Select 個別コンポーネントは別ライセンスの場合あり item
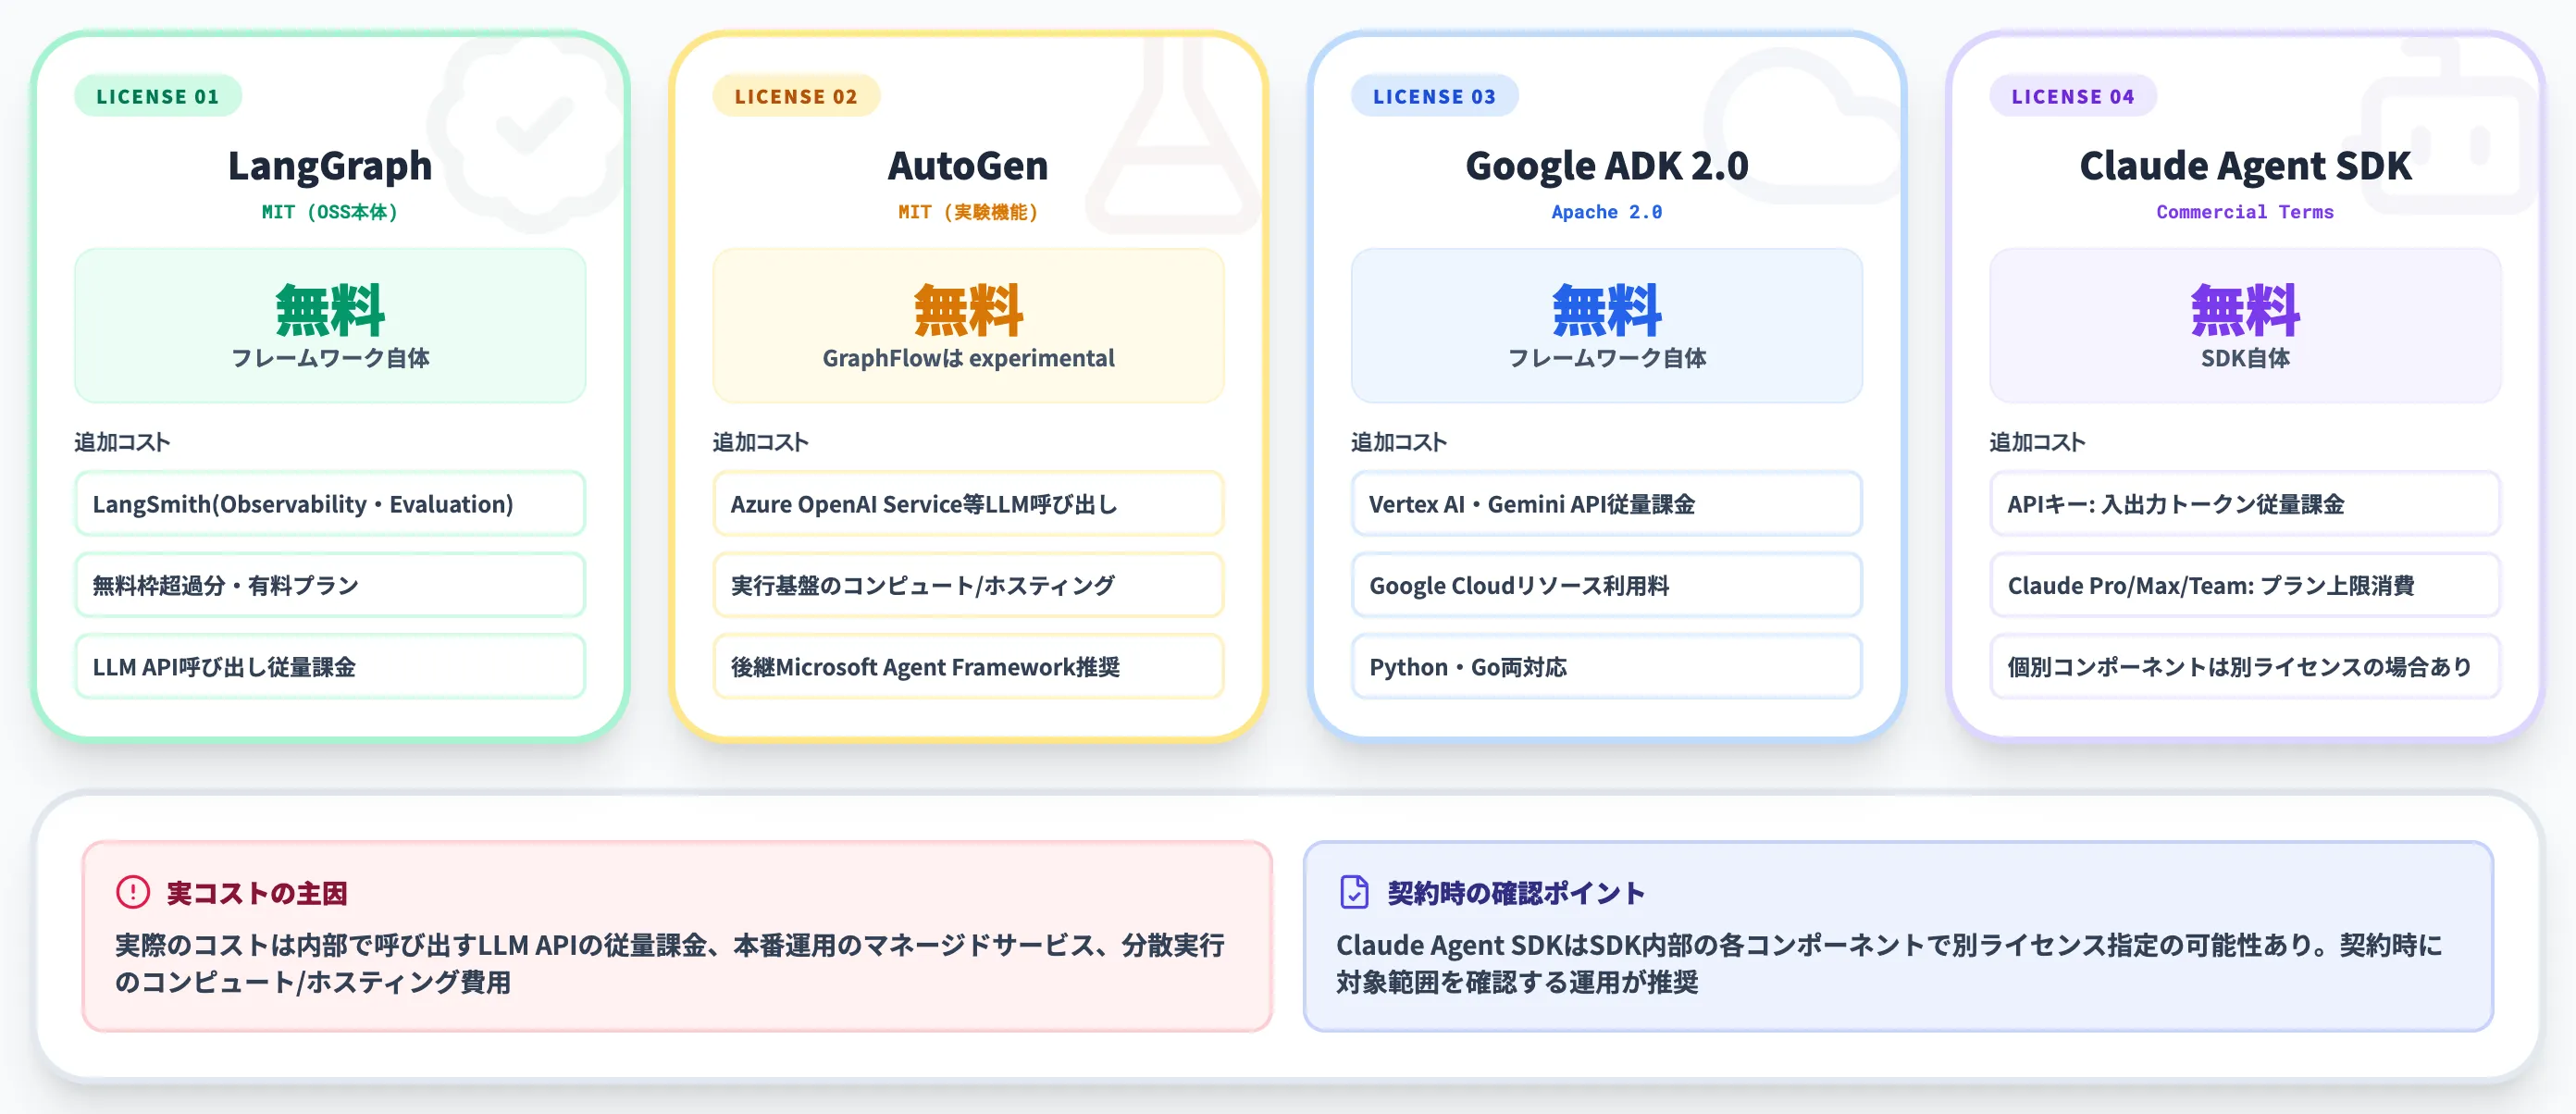The image size is (2576, 1114). pos(2245,666)
